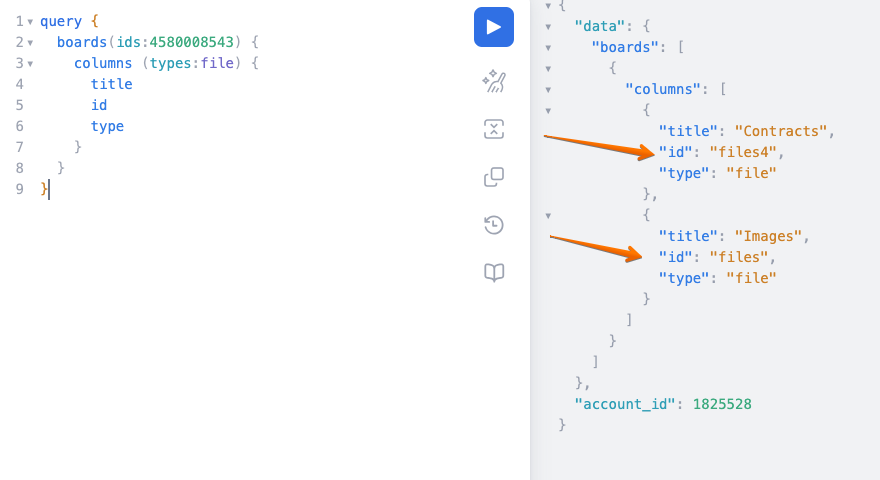
Task: Click the "file" type value under Images
Action: (751, 278)
